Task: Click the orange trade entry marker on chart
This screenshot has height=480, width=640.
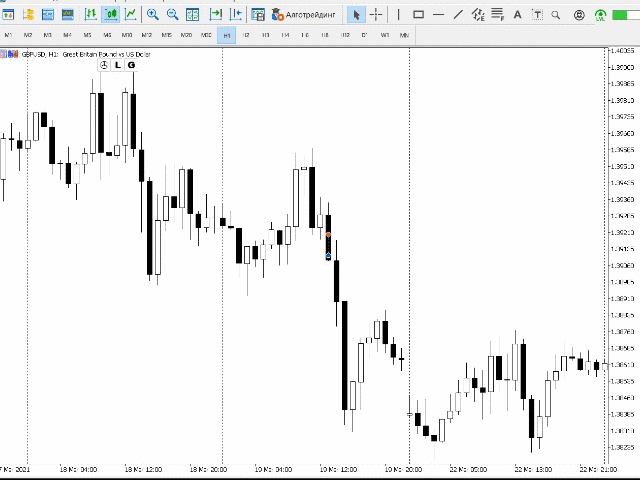Action: [328, 235]
